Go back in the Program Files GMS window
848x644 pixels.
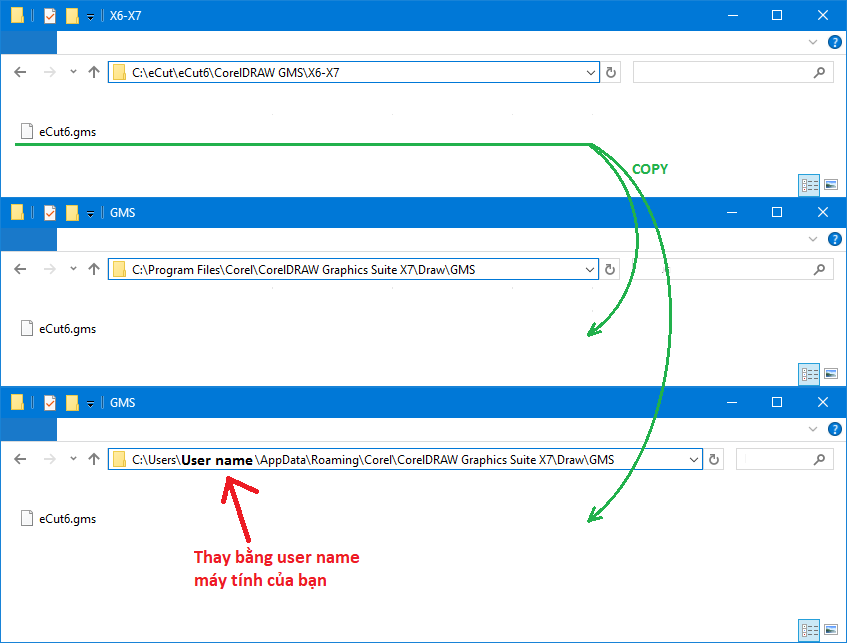point(20,269)
